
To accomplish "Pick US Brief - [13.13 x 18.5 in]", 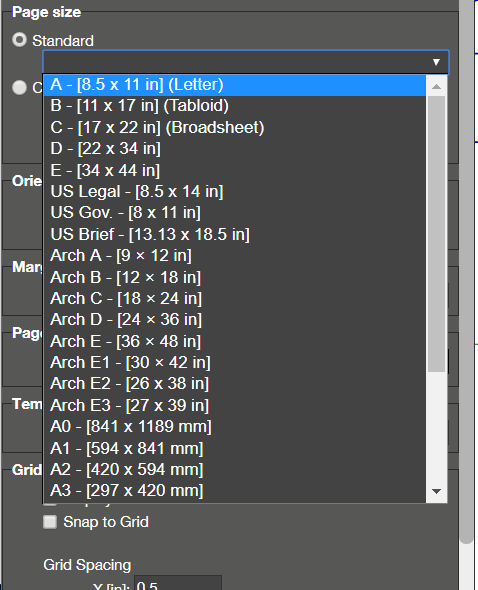I will point(235,234).
